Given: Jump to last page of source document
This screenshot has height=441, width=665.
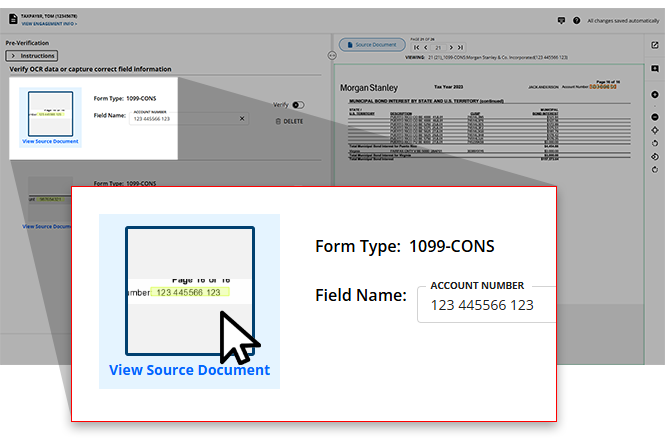Looking at the screenshot, I should click(460, 47).
